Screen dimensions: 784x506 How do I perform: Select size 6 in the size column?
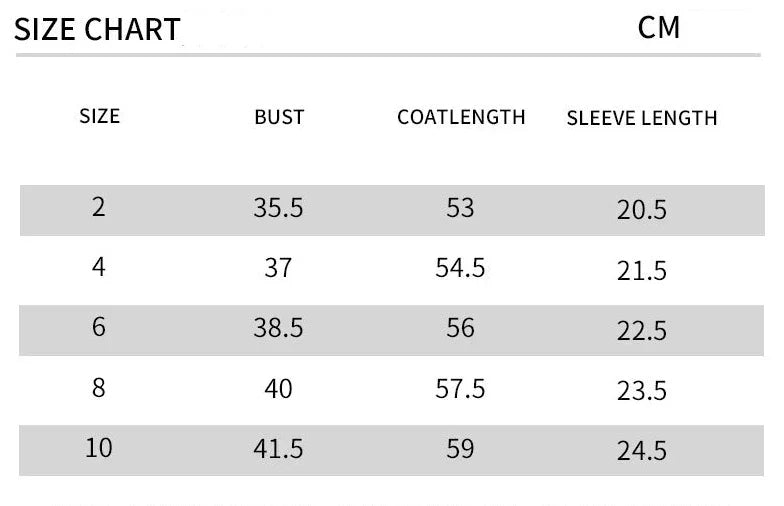pyautogui.click(x=98, y=328)
